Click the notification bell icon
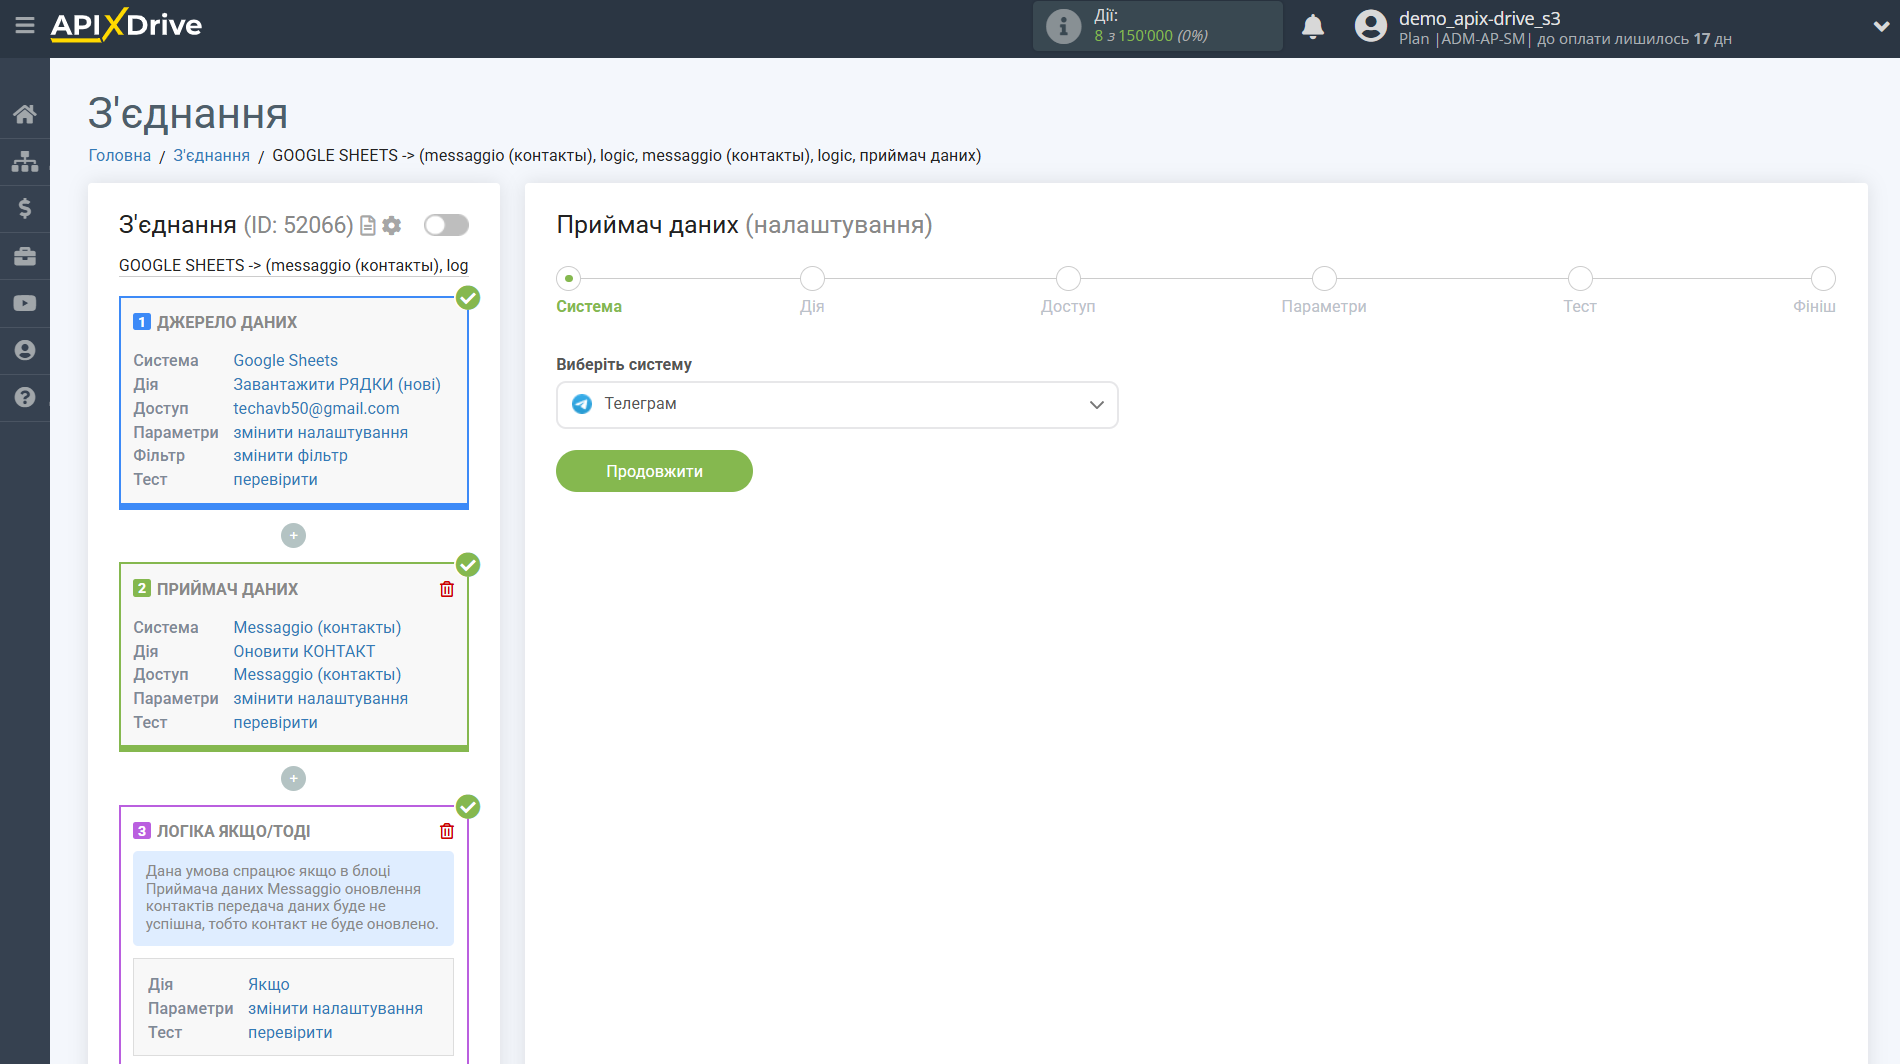 [x=1313, y=27]
